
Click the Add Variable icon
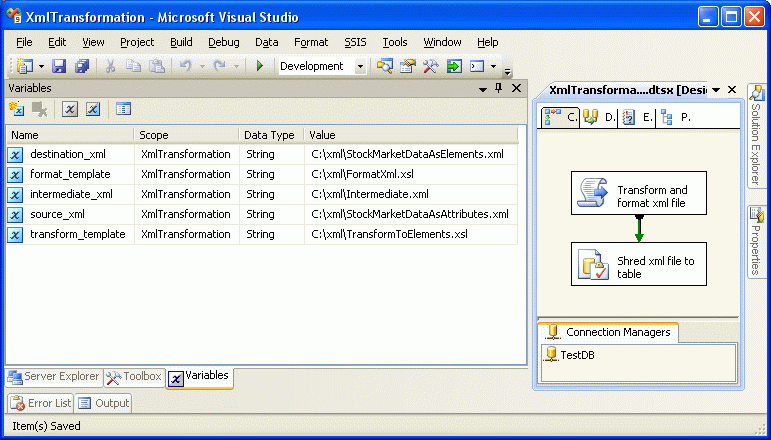(16, 109)
